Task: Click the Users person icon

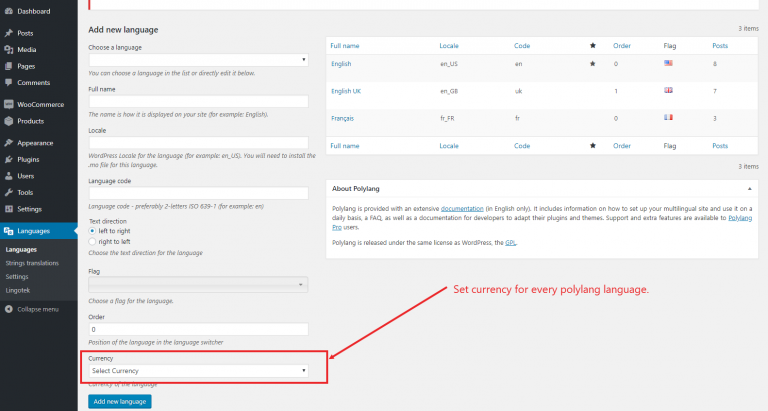Action: click(x=9, y=176)
